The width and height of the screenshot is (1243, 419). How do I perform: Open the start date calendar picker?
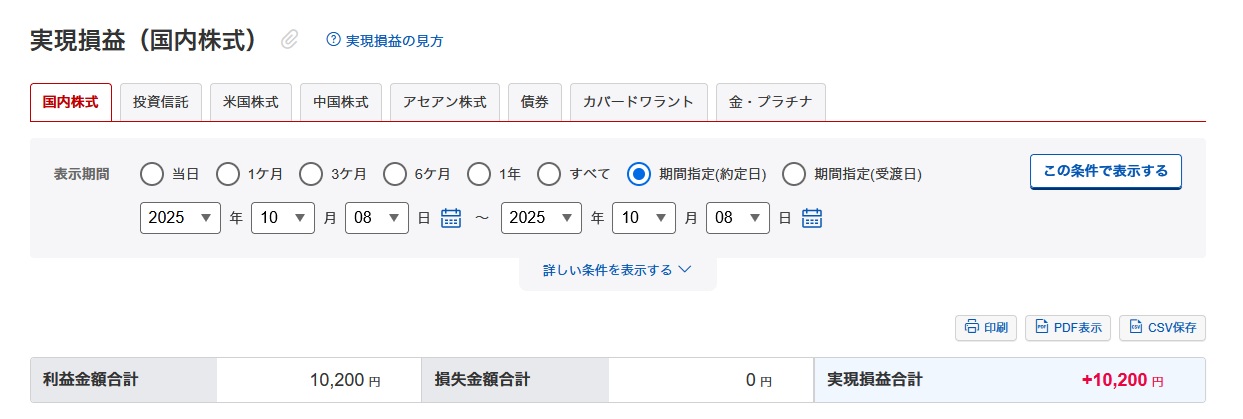tap(451, 218)
